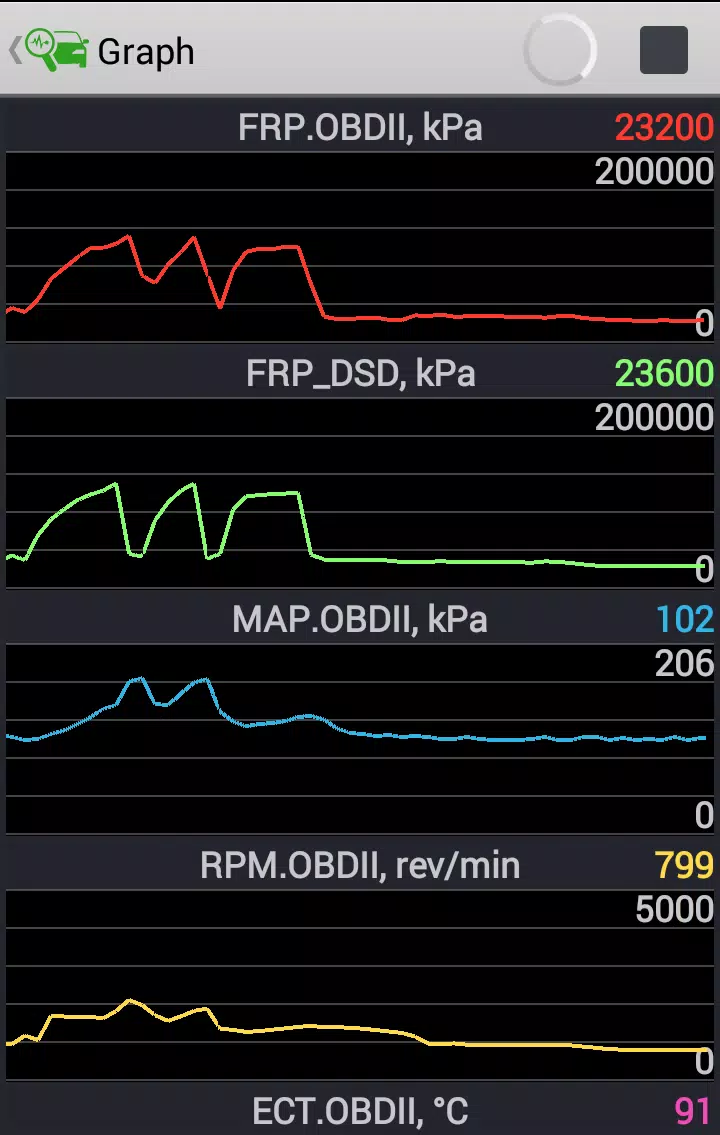Select the FRP_DSD, kPa label
The image size is (720, 1135).
pos(360,374)
